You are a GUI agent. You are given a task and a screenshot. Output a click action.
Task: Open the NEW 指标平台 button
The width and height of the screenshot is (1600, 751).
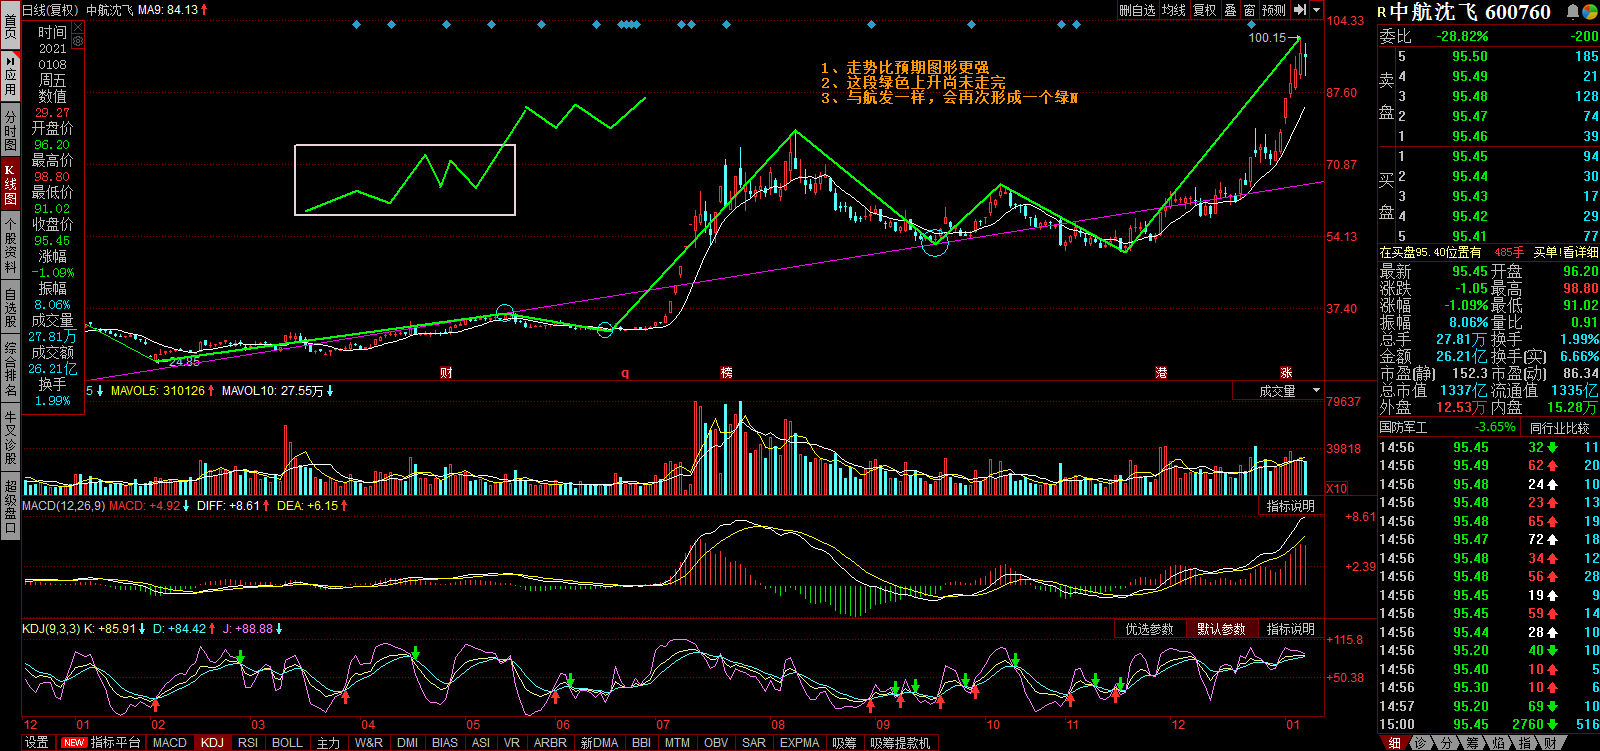(x=101, y=742)
